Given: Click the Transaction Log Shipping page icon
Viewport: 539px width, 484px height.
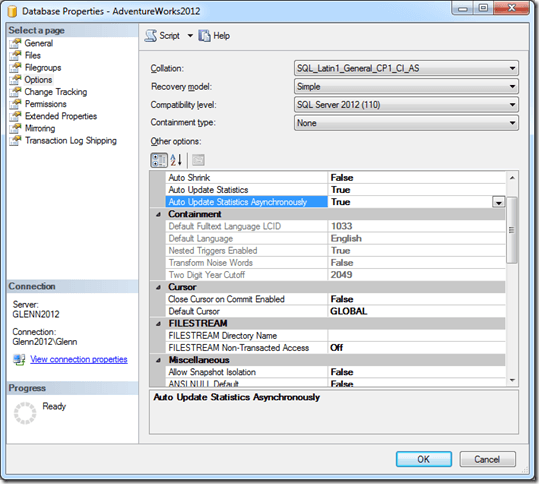Looking at the screenshot, I should coord(15,141).
